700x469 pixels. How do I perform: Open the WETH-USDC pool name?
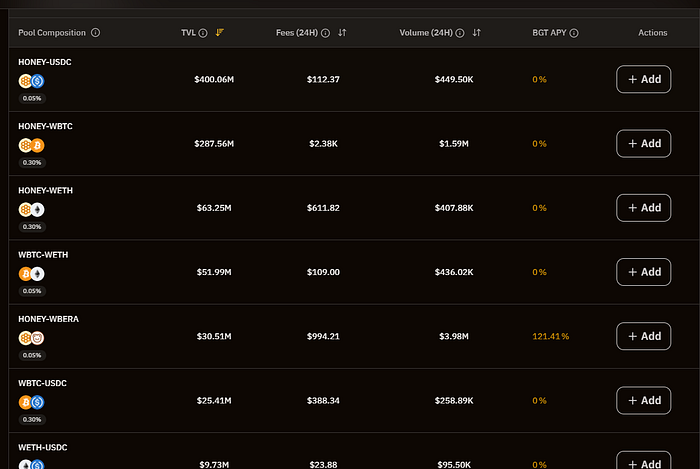[x=42, y=448]
